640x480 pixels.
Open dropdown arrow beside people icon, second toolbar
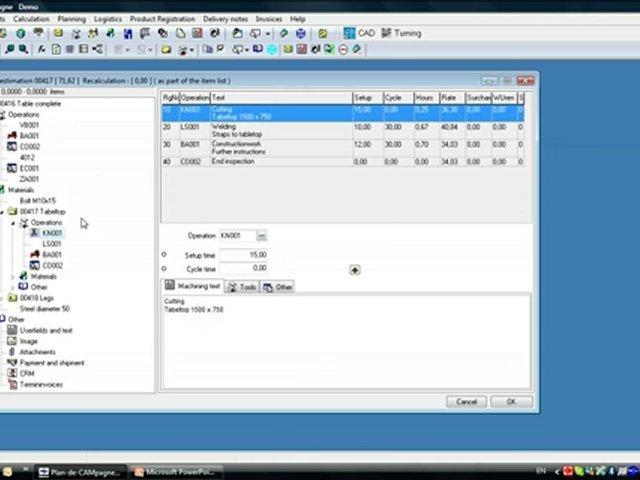click(191, 50)
